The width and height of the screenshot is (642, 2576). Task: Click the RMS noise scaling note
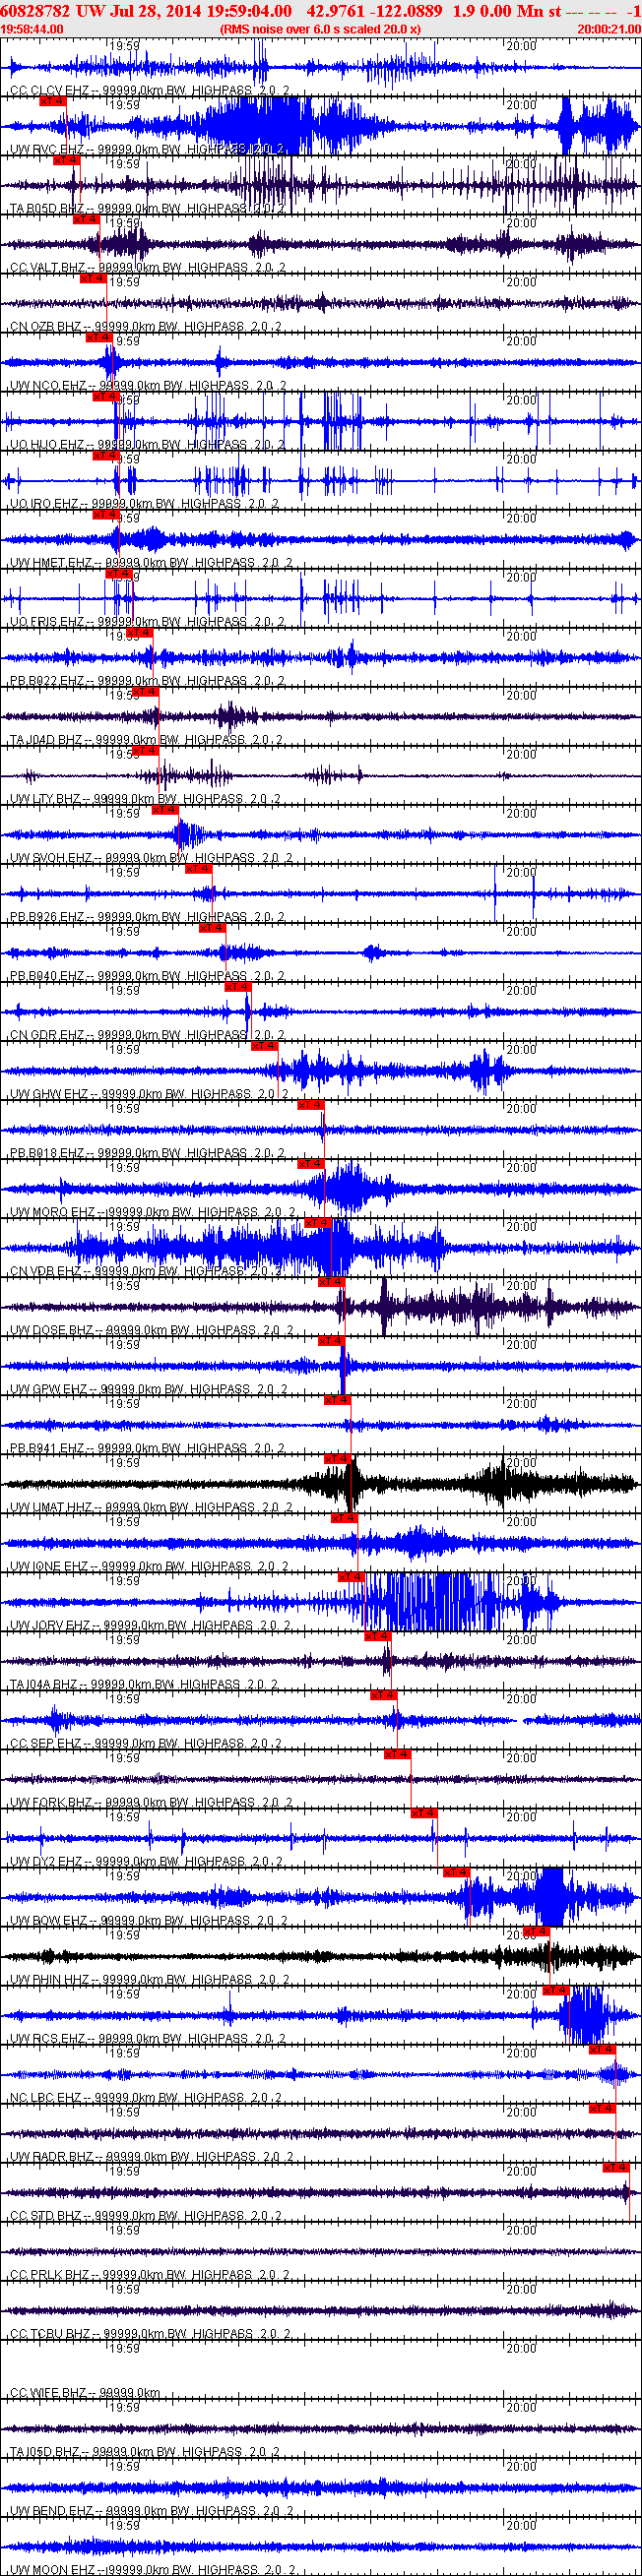(320, 29)
